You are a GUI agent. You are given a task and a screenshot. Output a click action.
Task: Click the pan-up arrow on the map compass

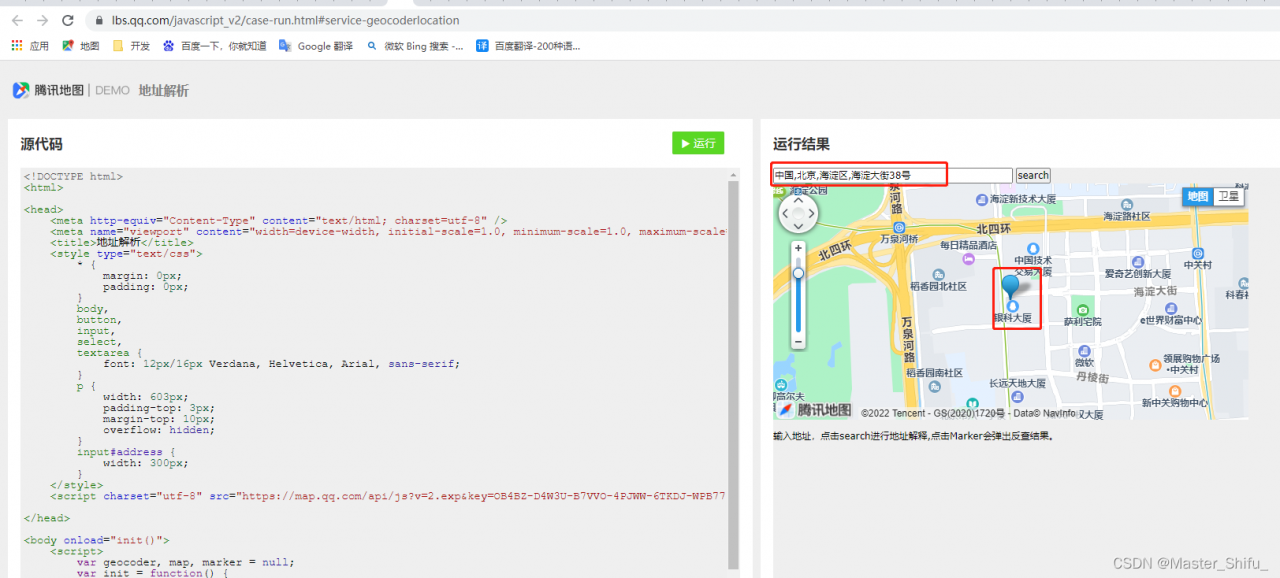[798, 200]
